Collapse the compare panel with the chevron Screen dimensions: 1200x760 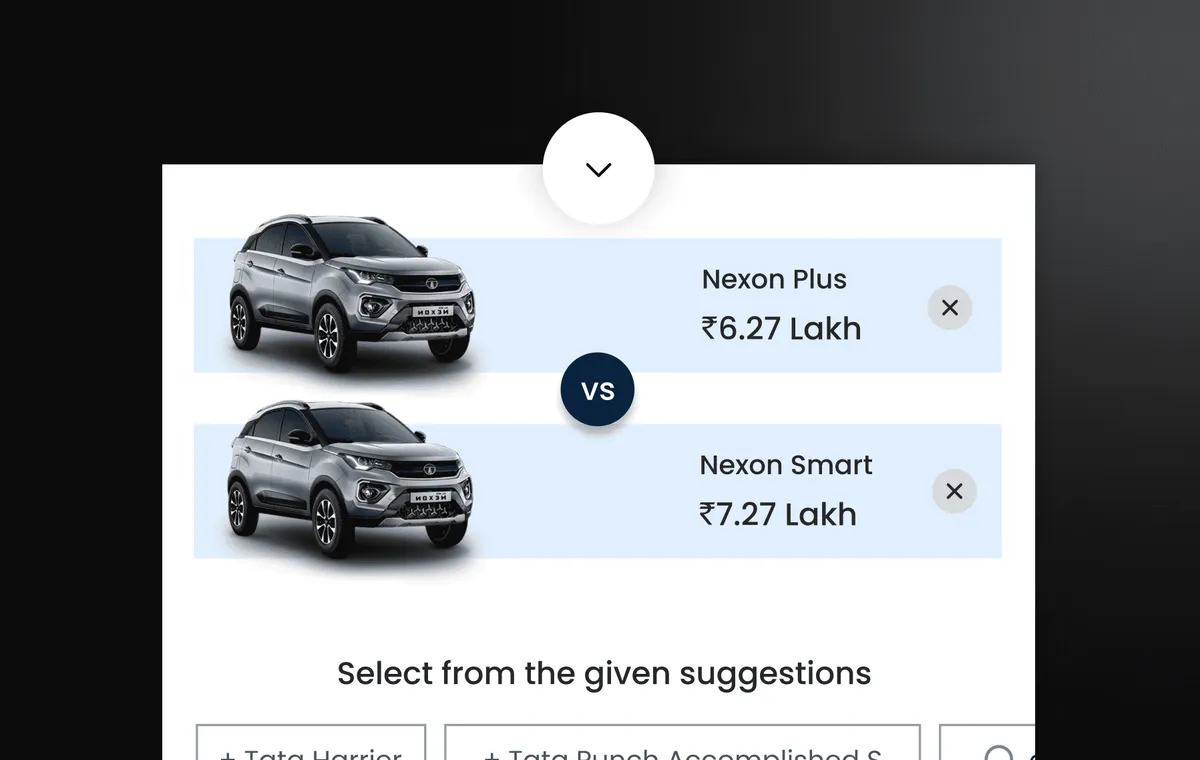tap(598, 169)
